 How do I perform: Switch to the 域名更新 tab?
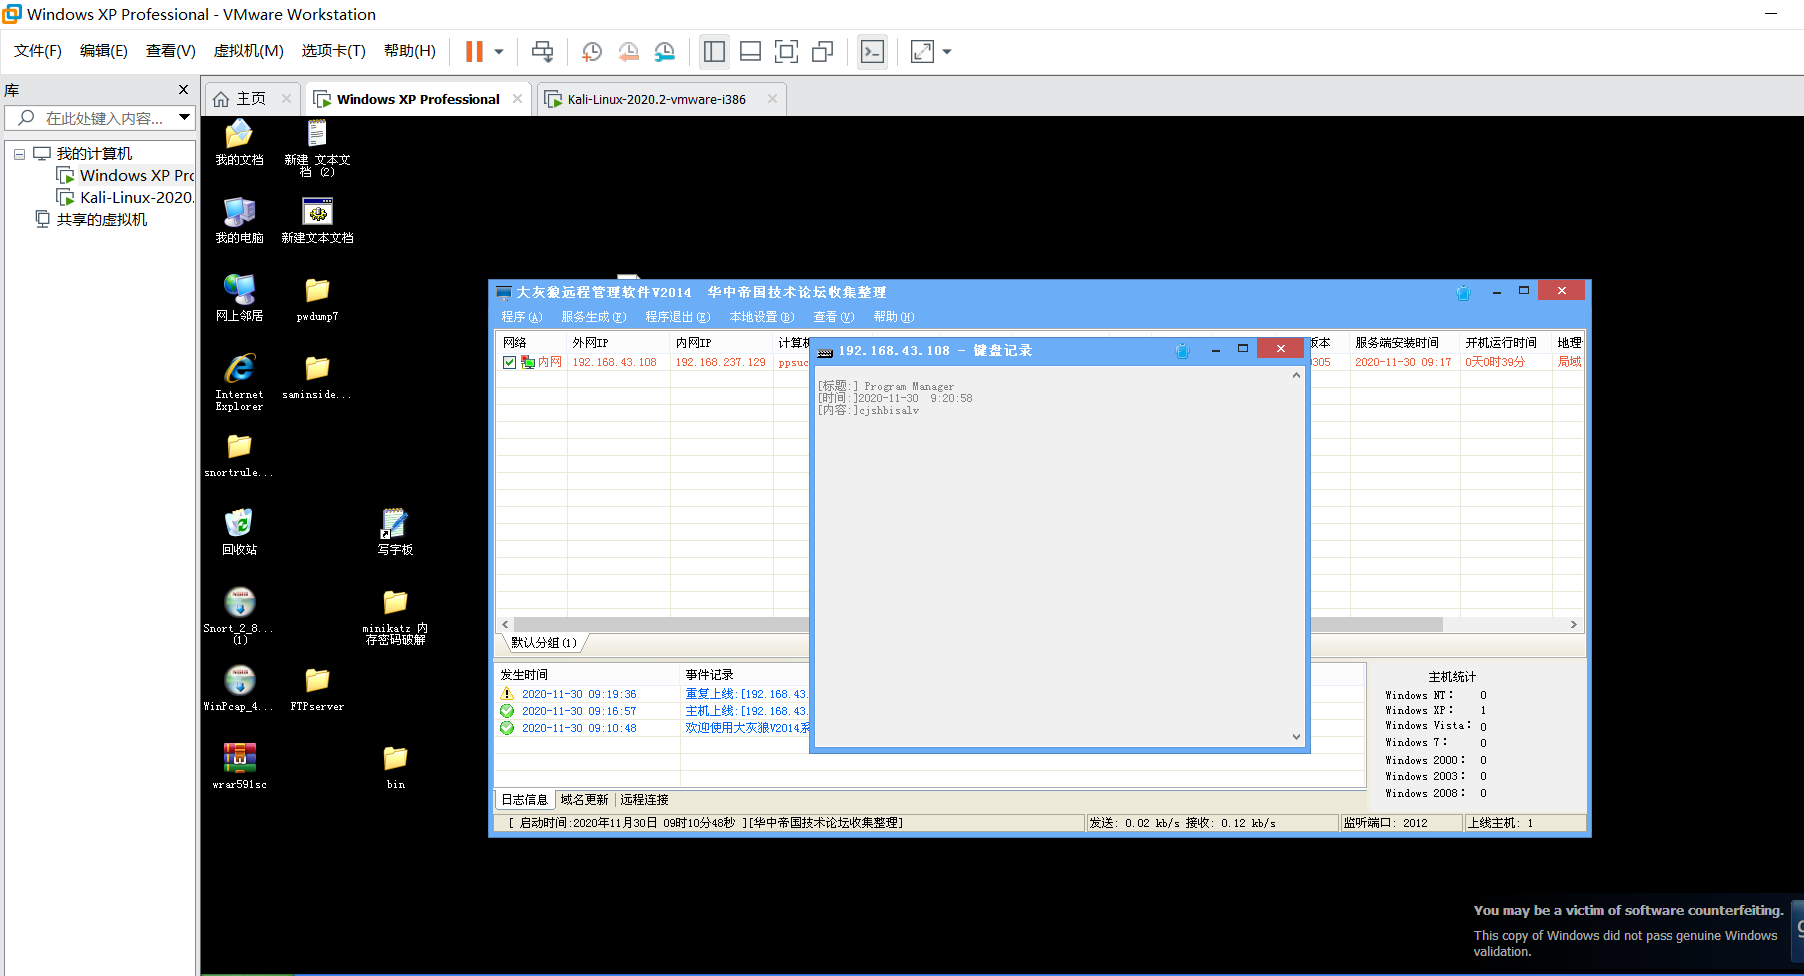[584, 800]
